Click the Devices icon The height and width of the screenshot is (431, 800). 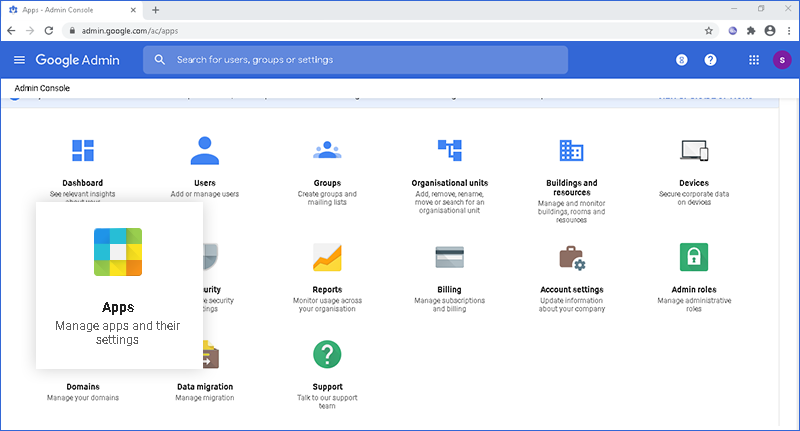point(693,150)
